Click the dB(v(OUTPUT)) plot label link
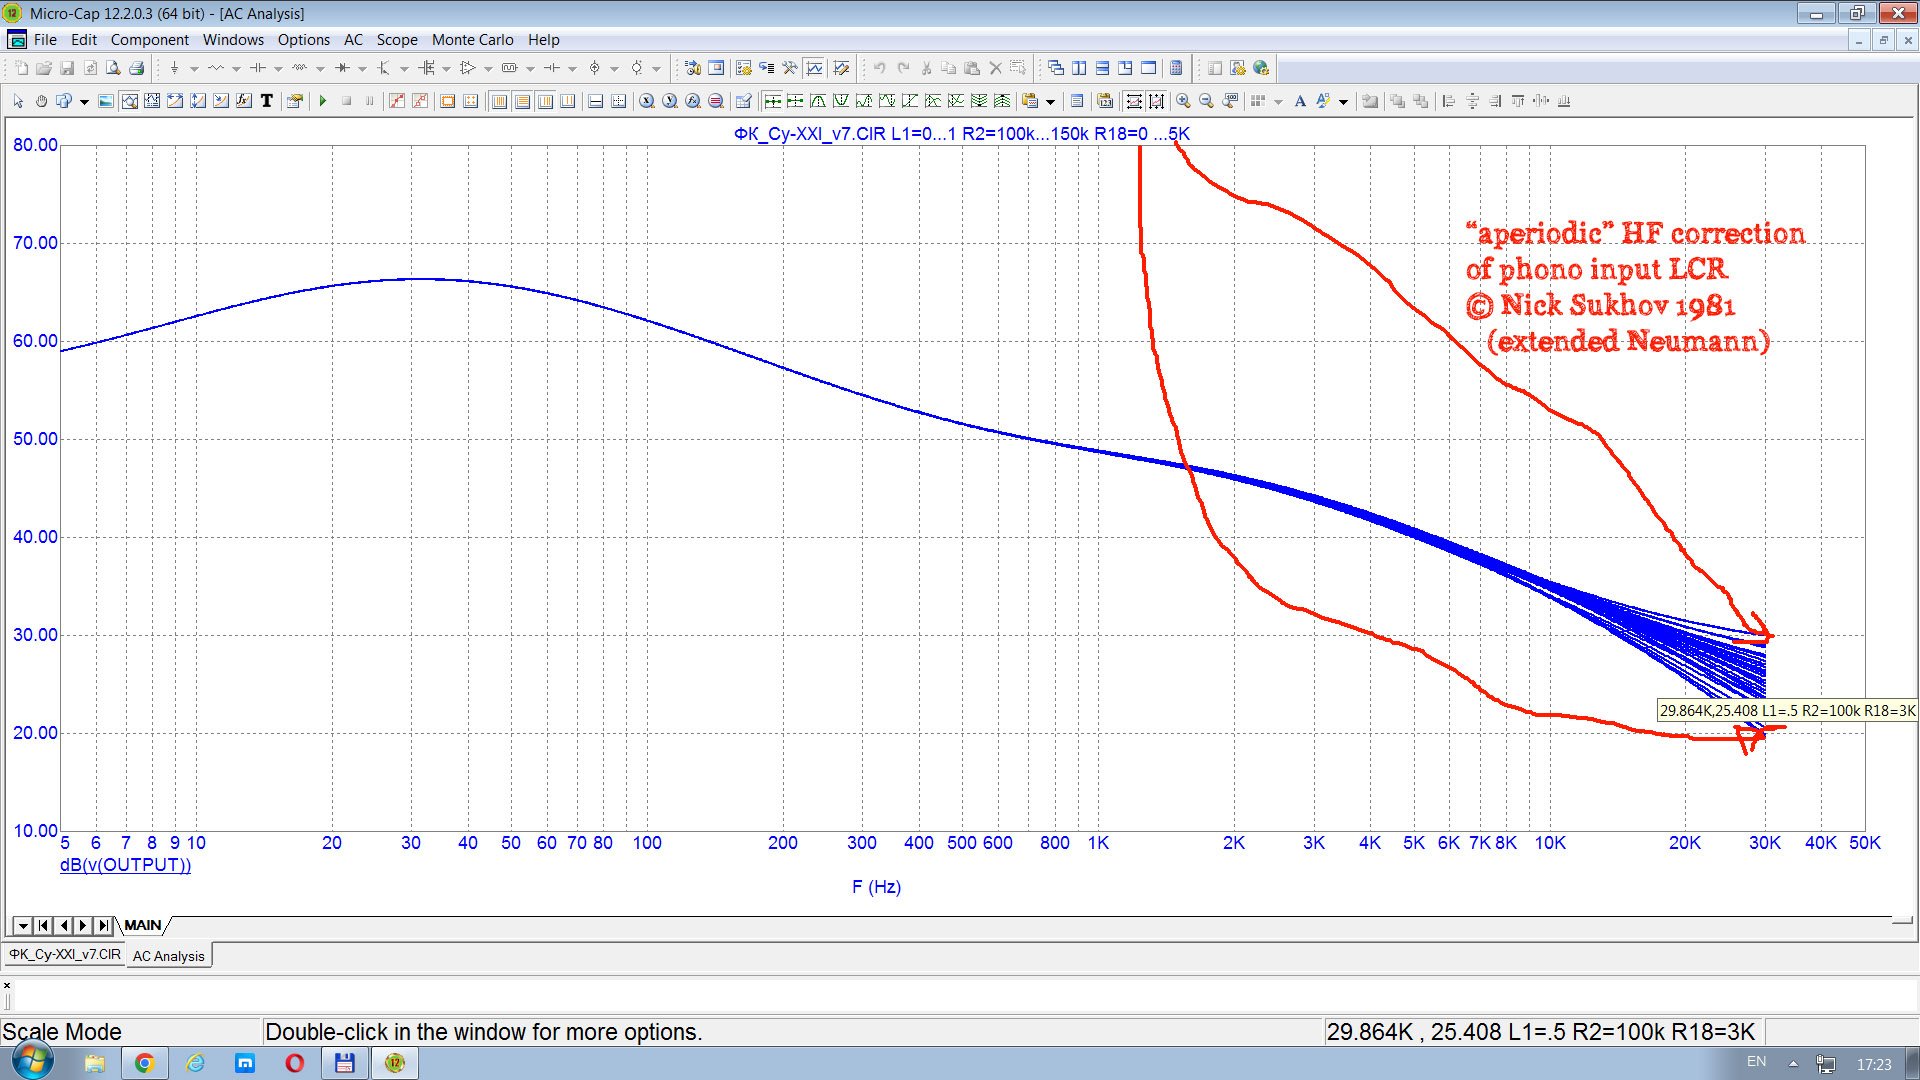 [125, 865]
